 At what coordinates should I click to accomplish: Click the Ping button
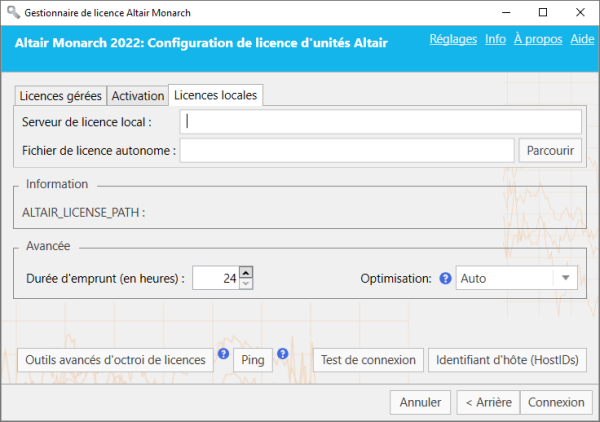(253, 360)
